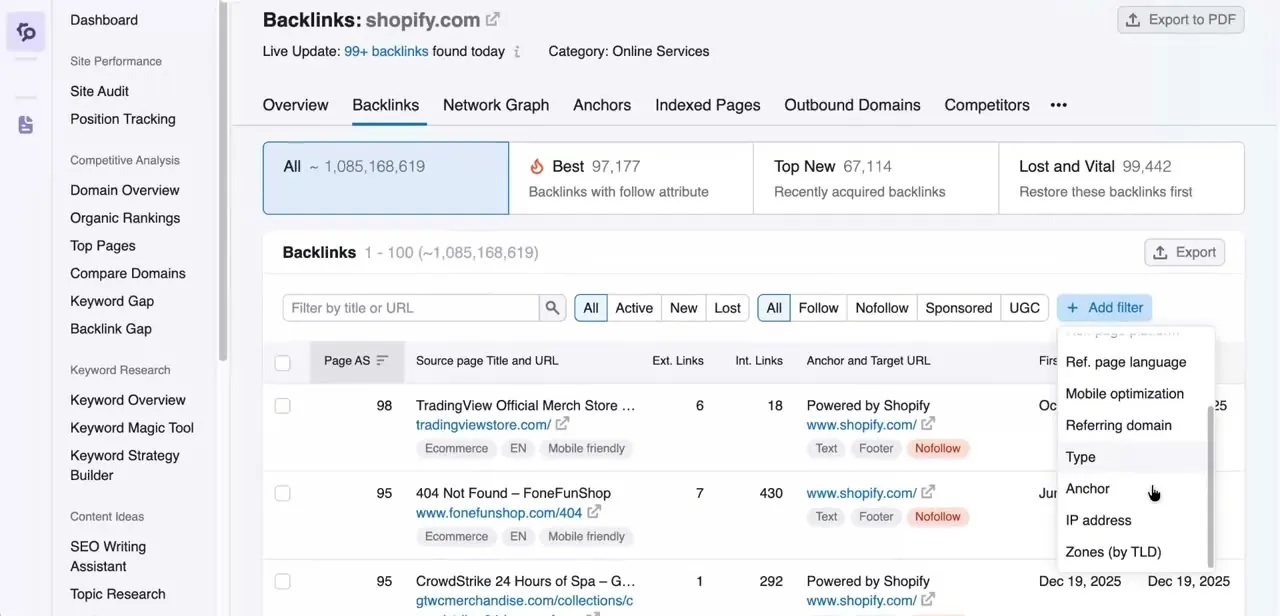Select the Follow link attribute toggle
Screen dimensions: 1280x616
tap(818, 308)
